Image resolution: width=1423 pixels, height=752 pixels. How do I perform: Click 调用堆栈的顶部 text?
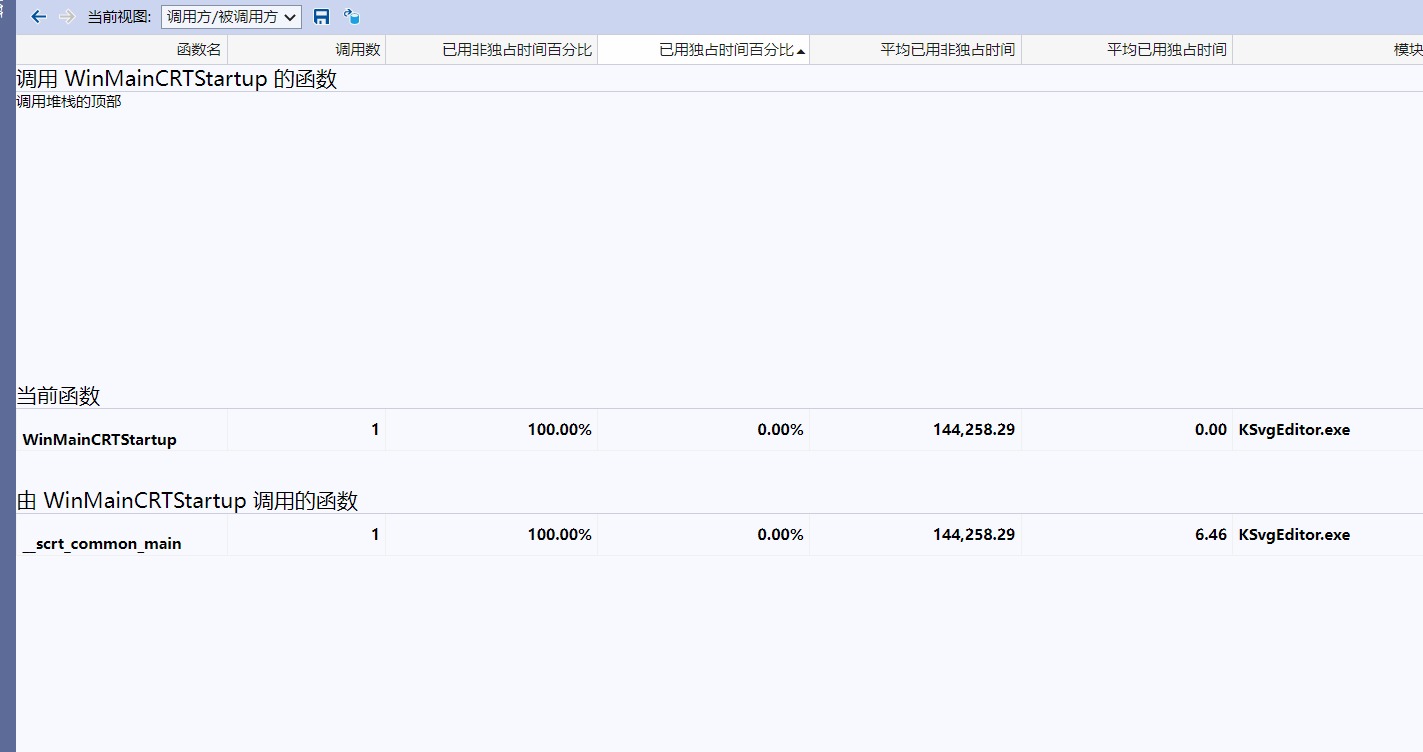(69, 101)
